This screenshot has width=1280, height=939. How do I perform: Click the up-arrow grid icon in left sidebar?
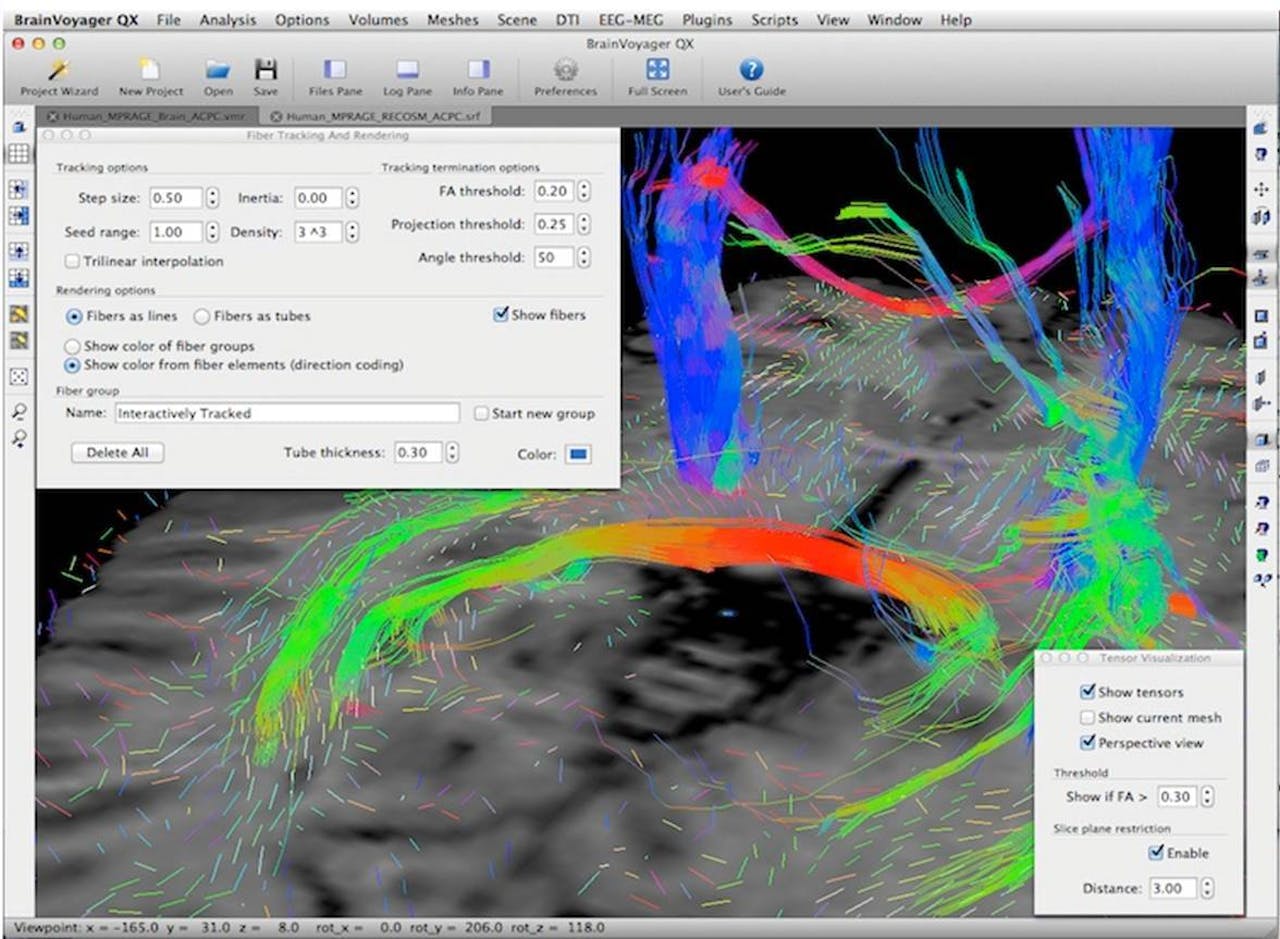pos(18,251)
